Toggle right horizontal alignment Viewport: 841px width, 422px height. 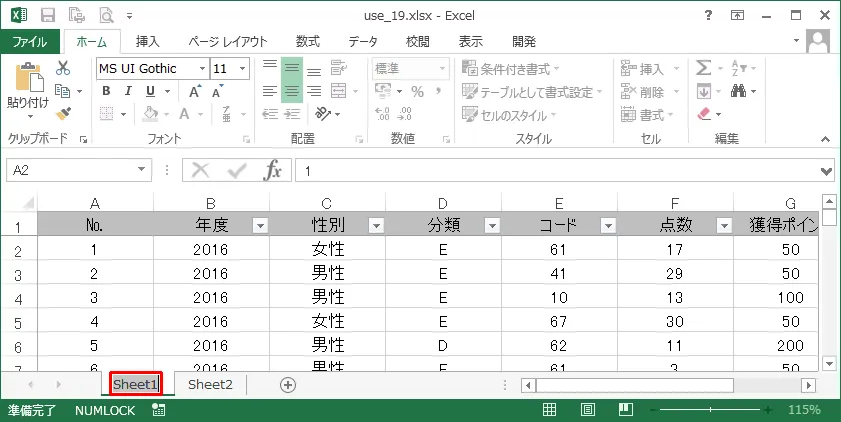pyautogui.click(x=314, y=91)
